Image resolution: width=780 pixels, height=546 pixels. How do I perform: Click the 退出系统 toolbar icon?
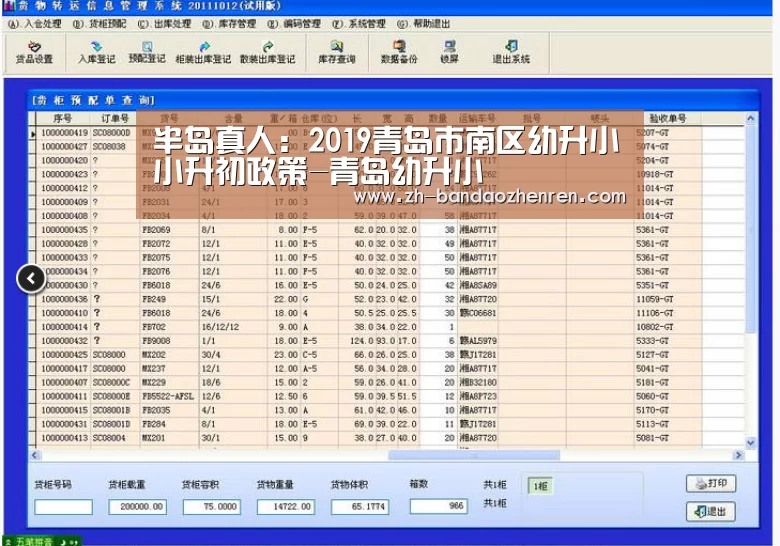click(x=511, y=52)
